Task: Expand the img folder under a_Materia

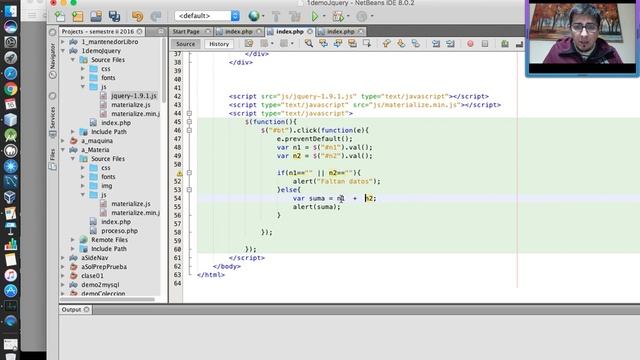Action: 83,186
